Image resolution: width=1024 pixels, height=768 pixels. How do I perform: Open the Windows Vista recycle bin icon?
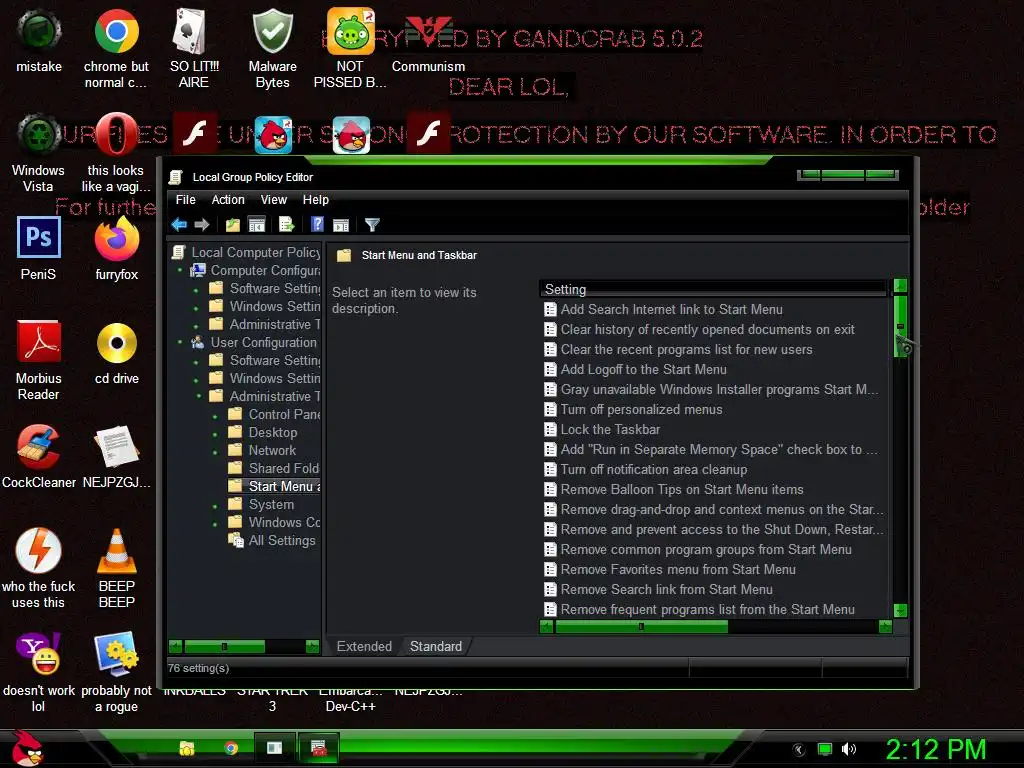tap(39, 152)
